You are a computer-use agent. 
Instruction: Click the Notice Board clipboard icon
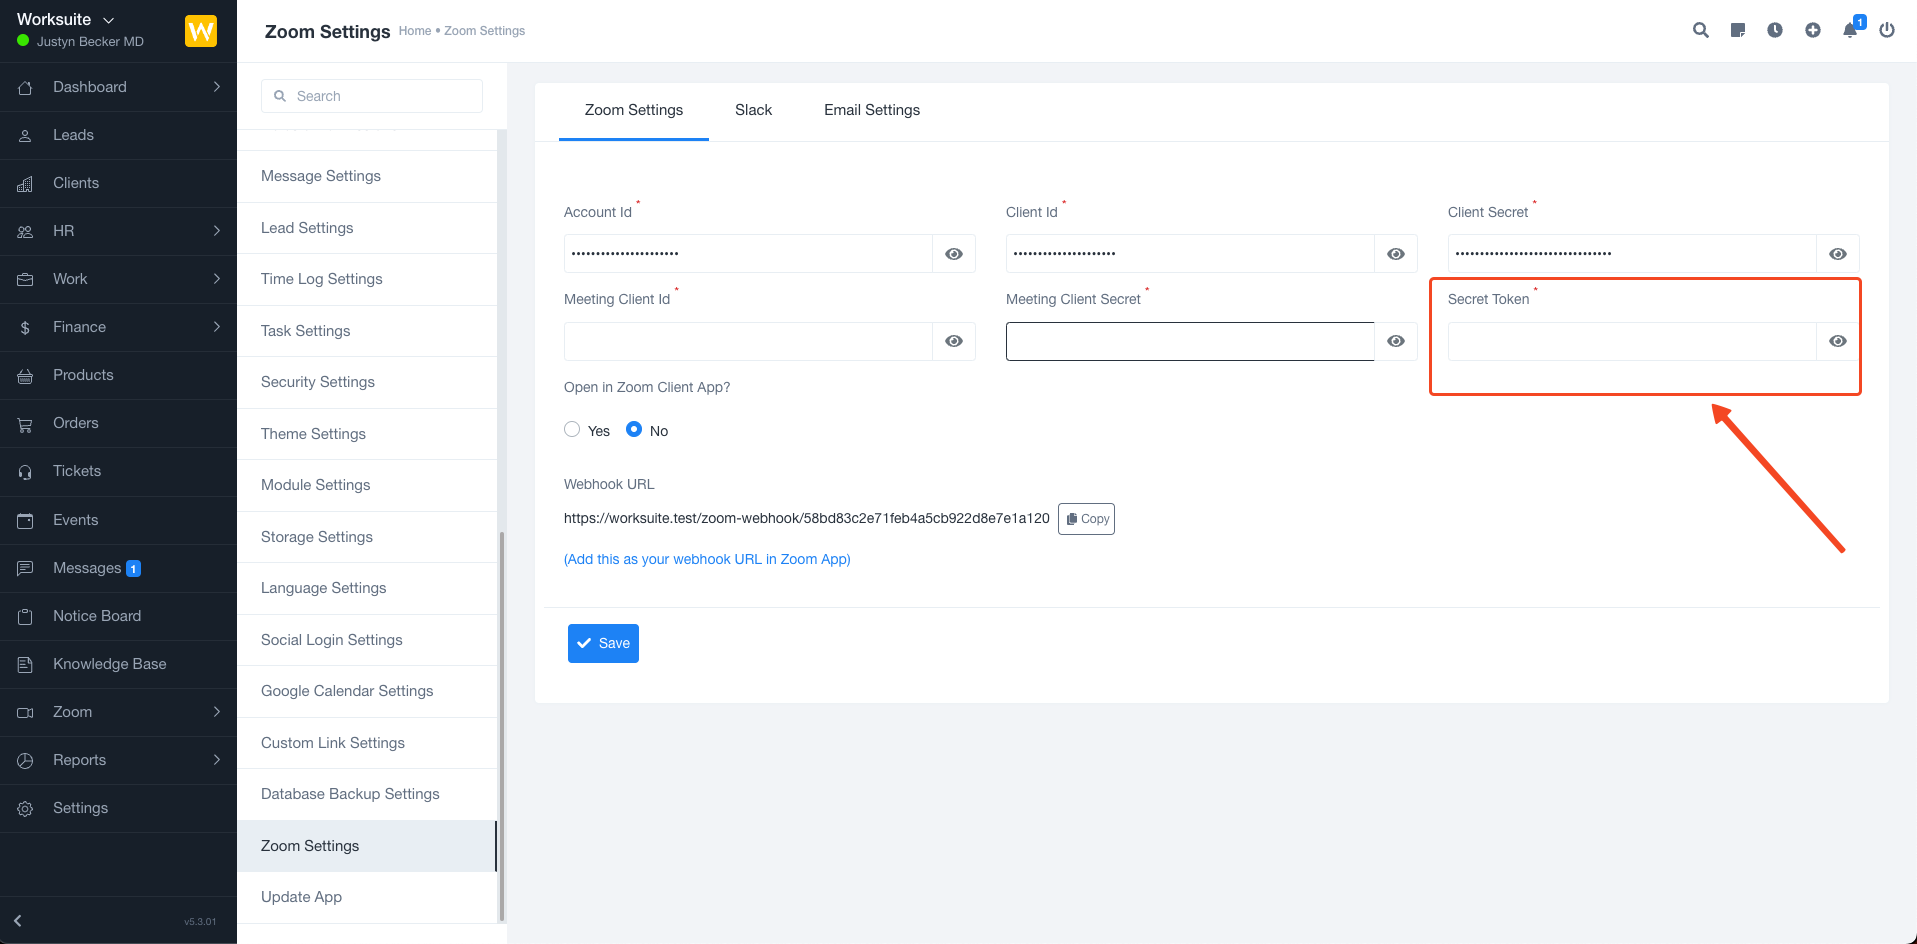click(x=25, y=616)
